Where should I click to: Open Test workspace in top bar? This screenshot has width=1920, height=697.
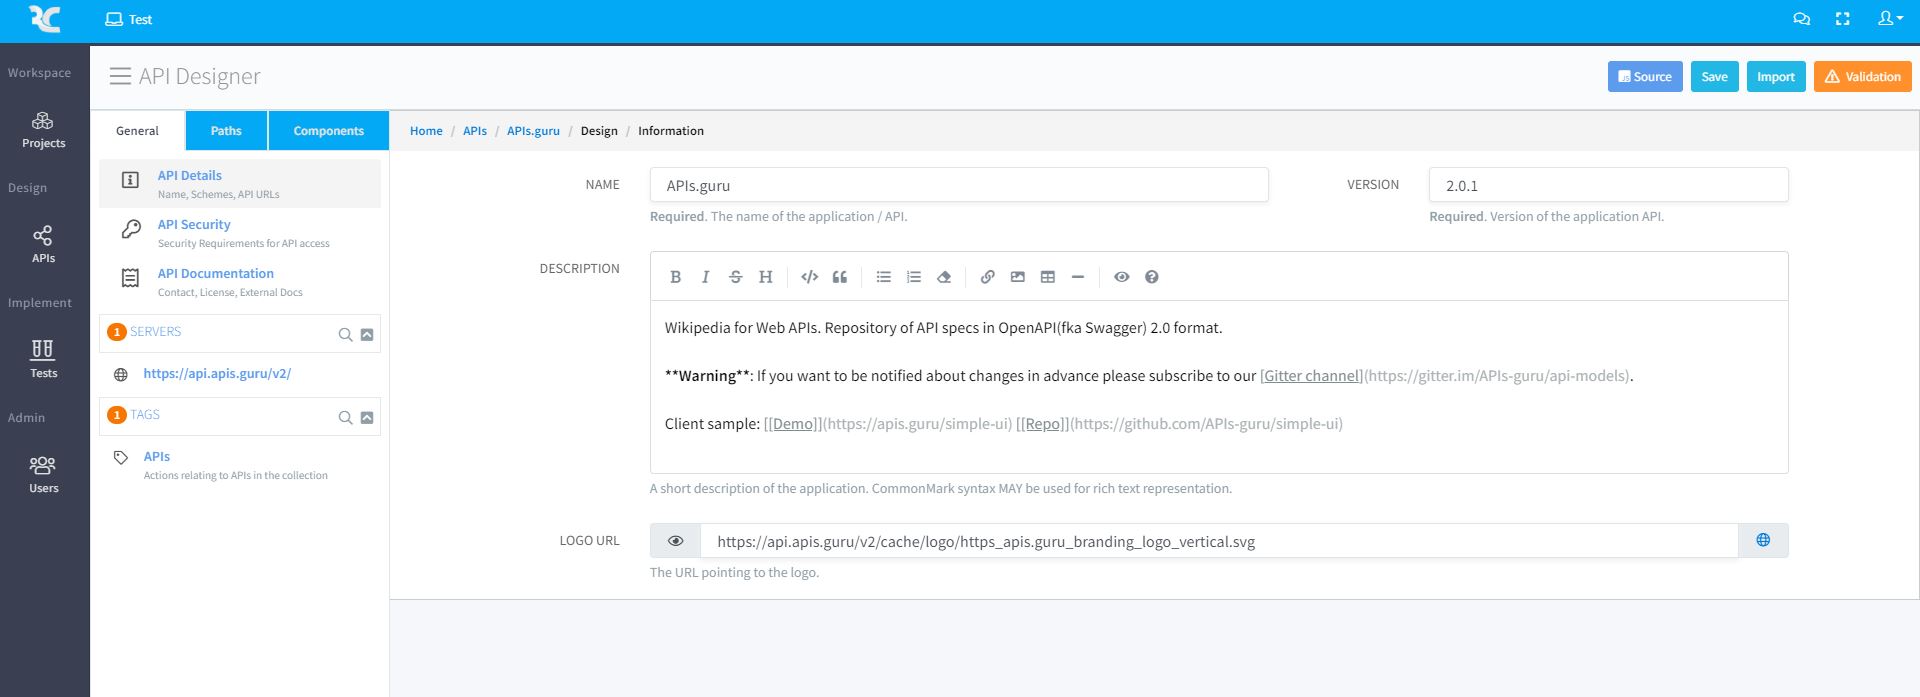click(129, 19)
